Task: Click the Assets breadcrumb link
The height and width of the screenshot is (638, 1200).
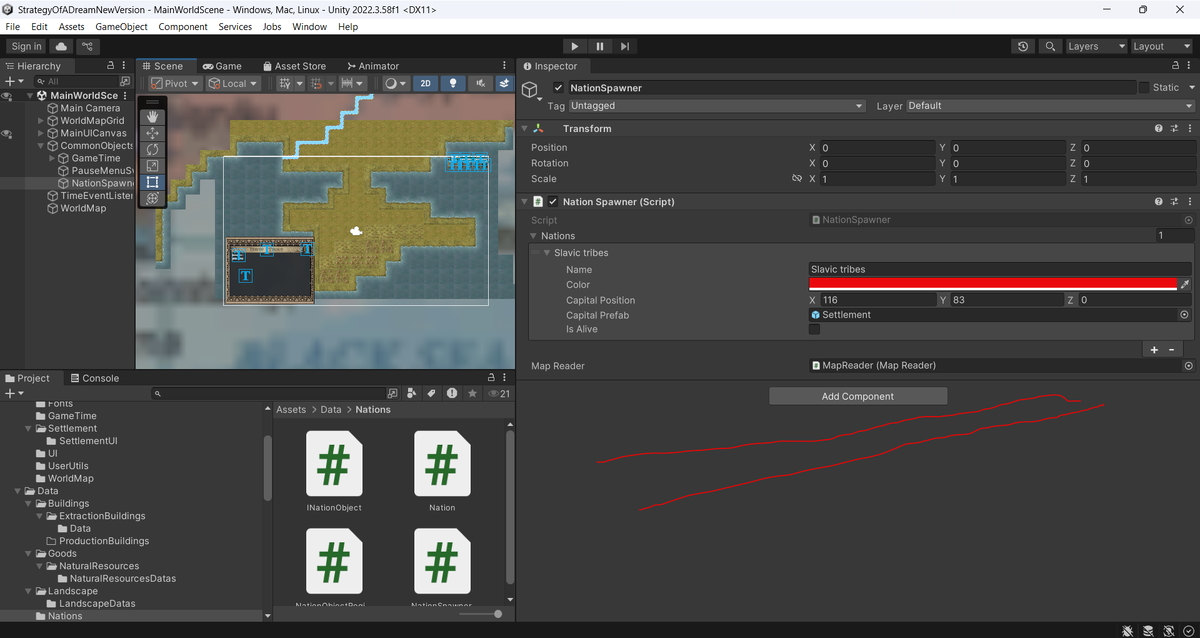Action: click(x=291, y=409)
